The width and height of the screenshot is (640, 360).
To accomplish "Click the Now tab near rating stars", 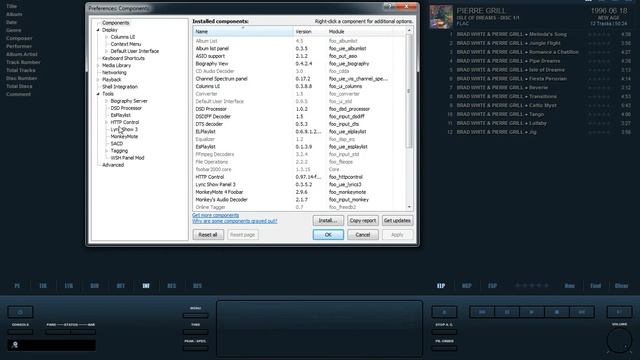I will coord(569,286).
